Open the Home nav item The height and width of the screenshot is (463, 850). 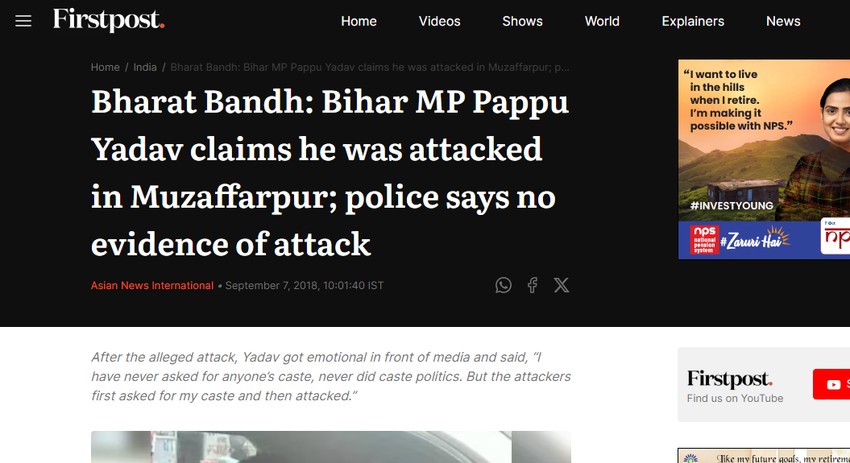[x=359, y=21]
